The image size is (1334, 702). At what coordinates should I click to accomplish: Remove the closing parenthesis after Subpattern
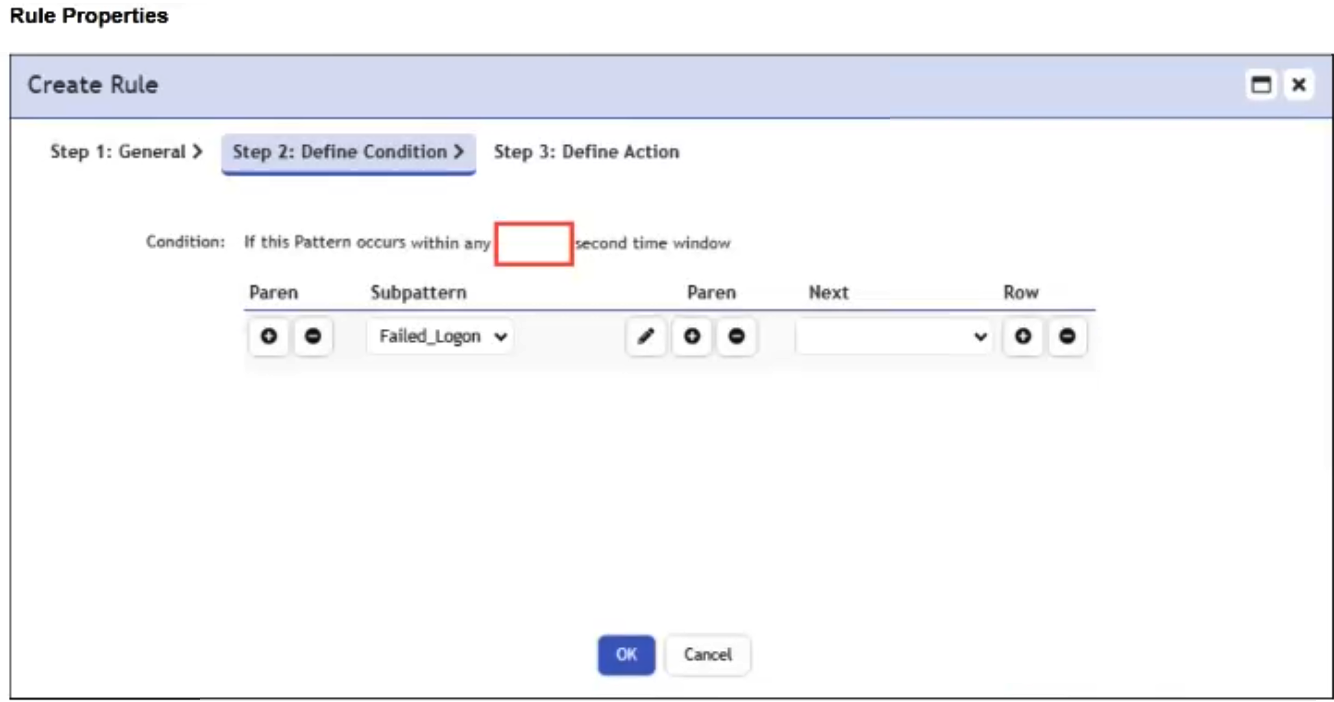pos(736,337)
